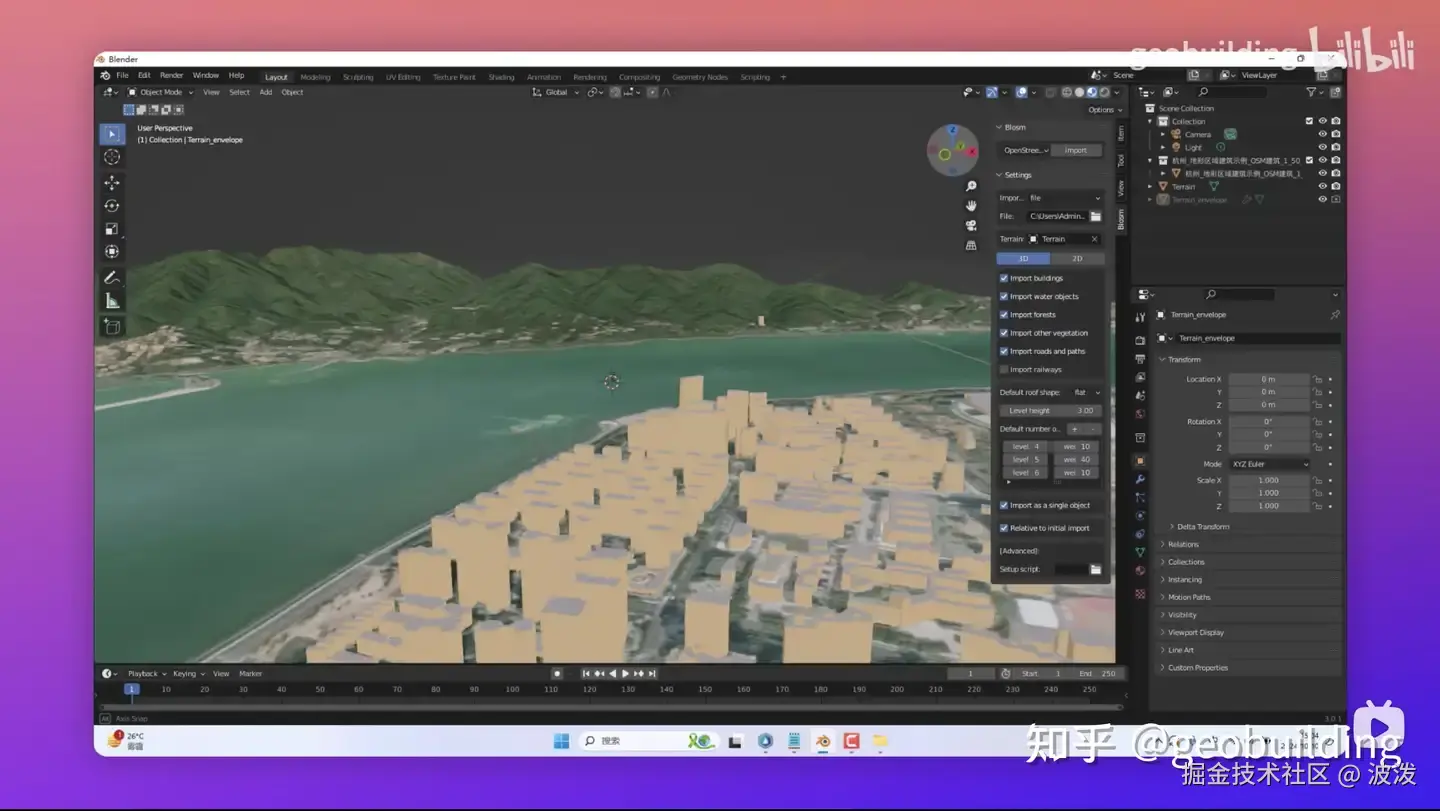Expand the Relations panel section
Screen dimensions: 1440x811
[1183, 545]
